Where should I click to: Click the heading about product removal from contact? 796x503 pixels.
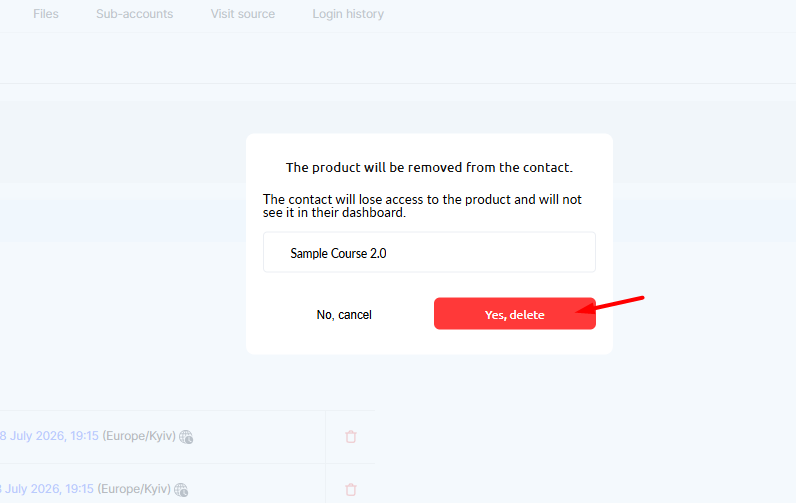(429, 167)
